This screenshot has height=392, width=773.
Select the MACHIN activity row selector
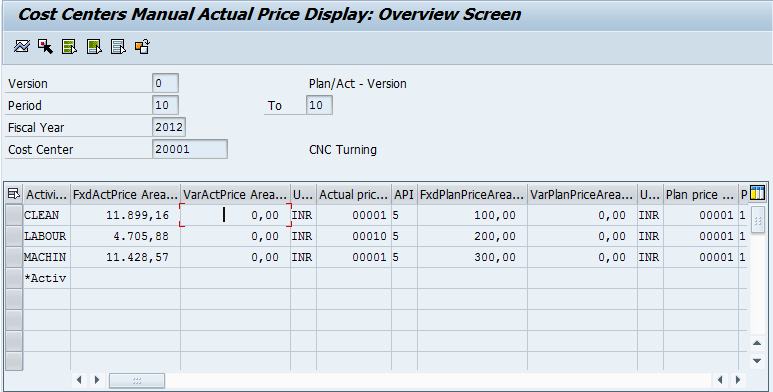pyautogui.click(x=14, y=257)
